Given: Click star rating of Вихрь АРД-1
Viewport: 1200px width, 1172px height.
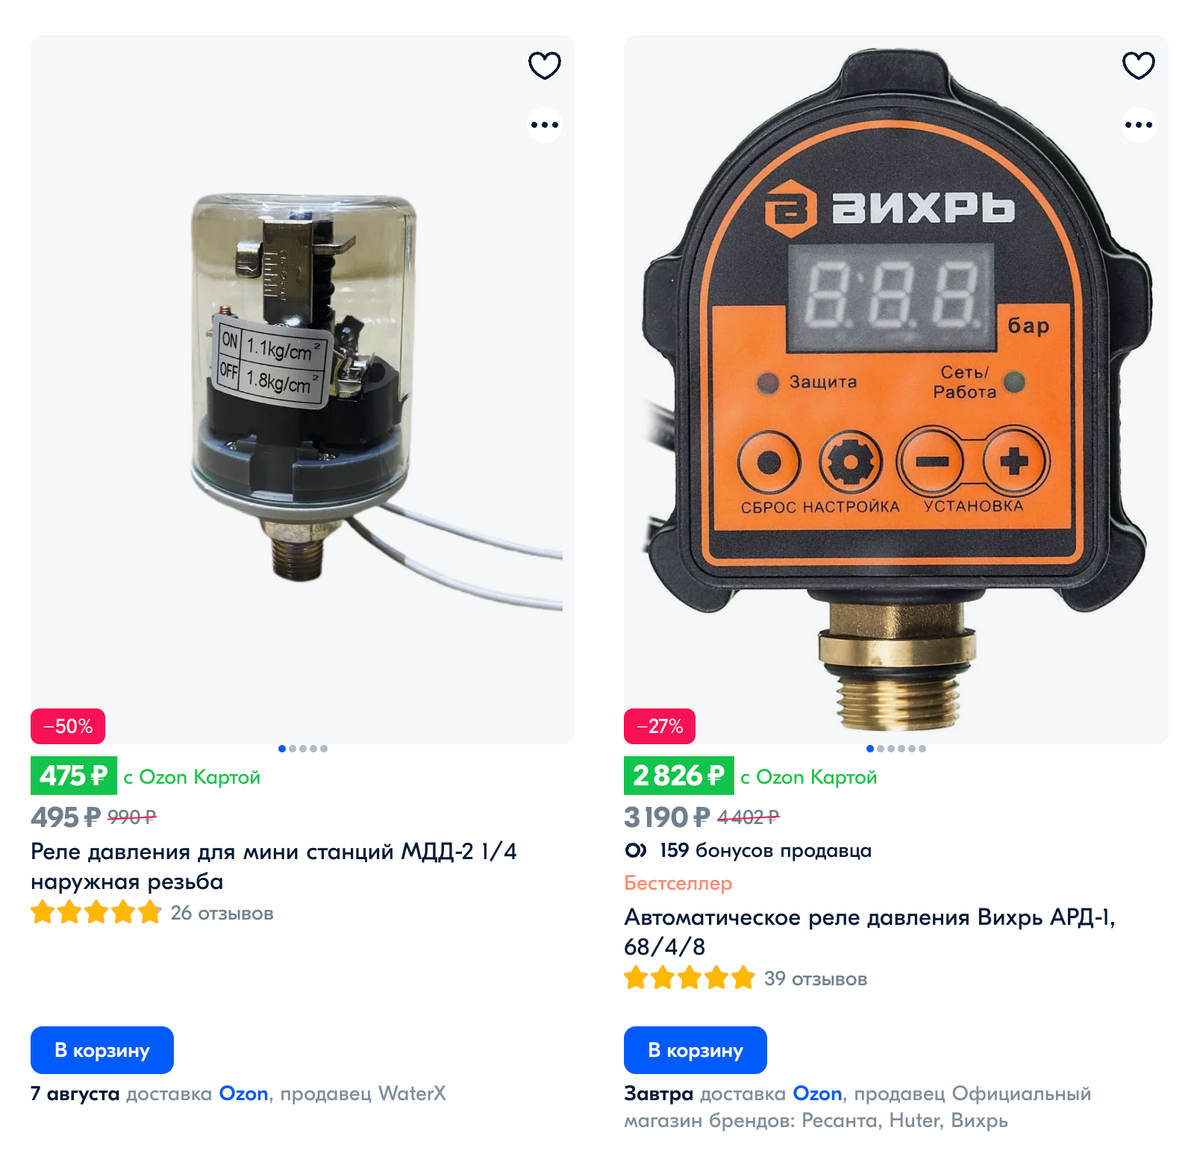Looking at the screenshot, I should tap(689, 978).
